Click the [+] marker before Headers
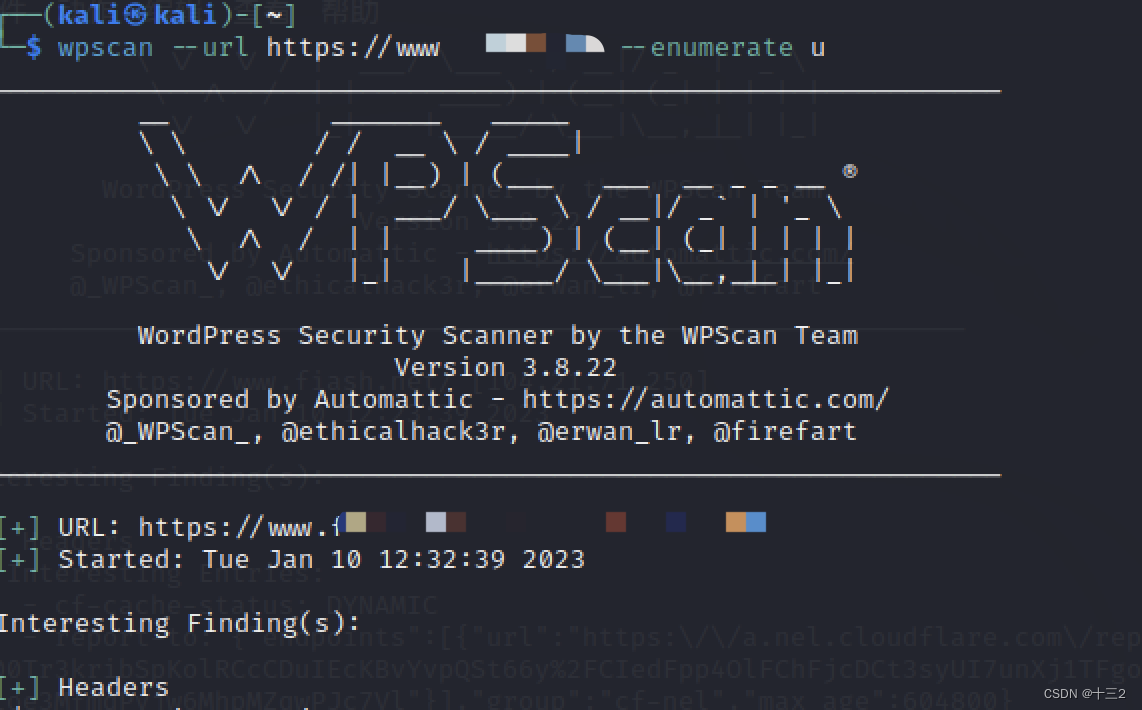Screen dimensions: 1142x710 point(20,687)
